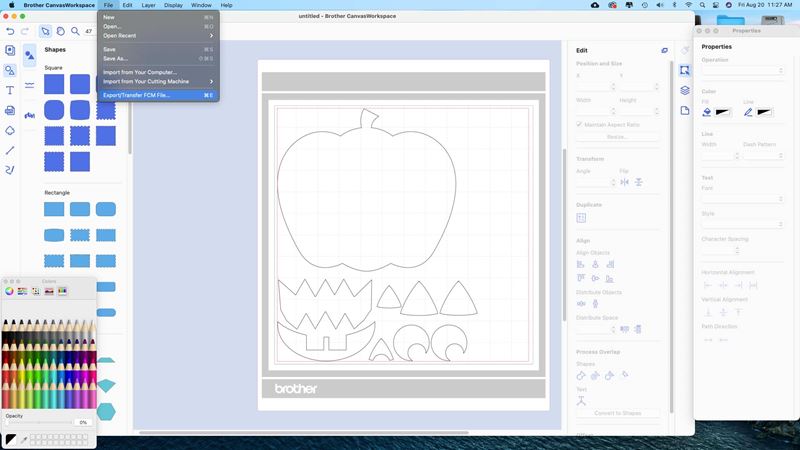Click the magnifier zoom icon
The width and height of the screenshot is (800, 450).
(75, 31)
